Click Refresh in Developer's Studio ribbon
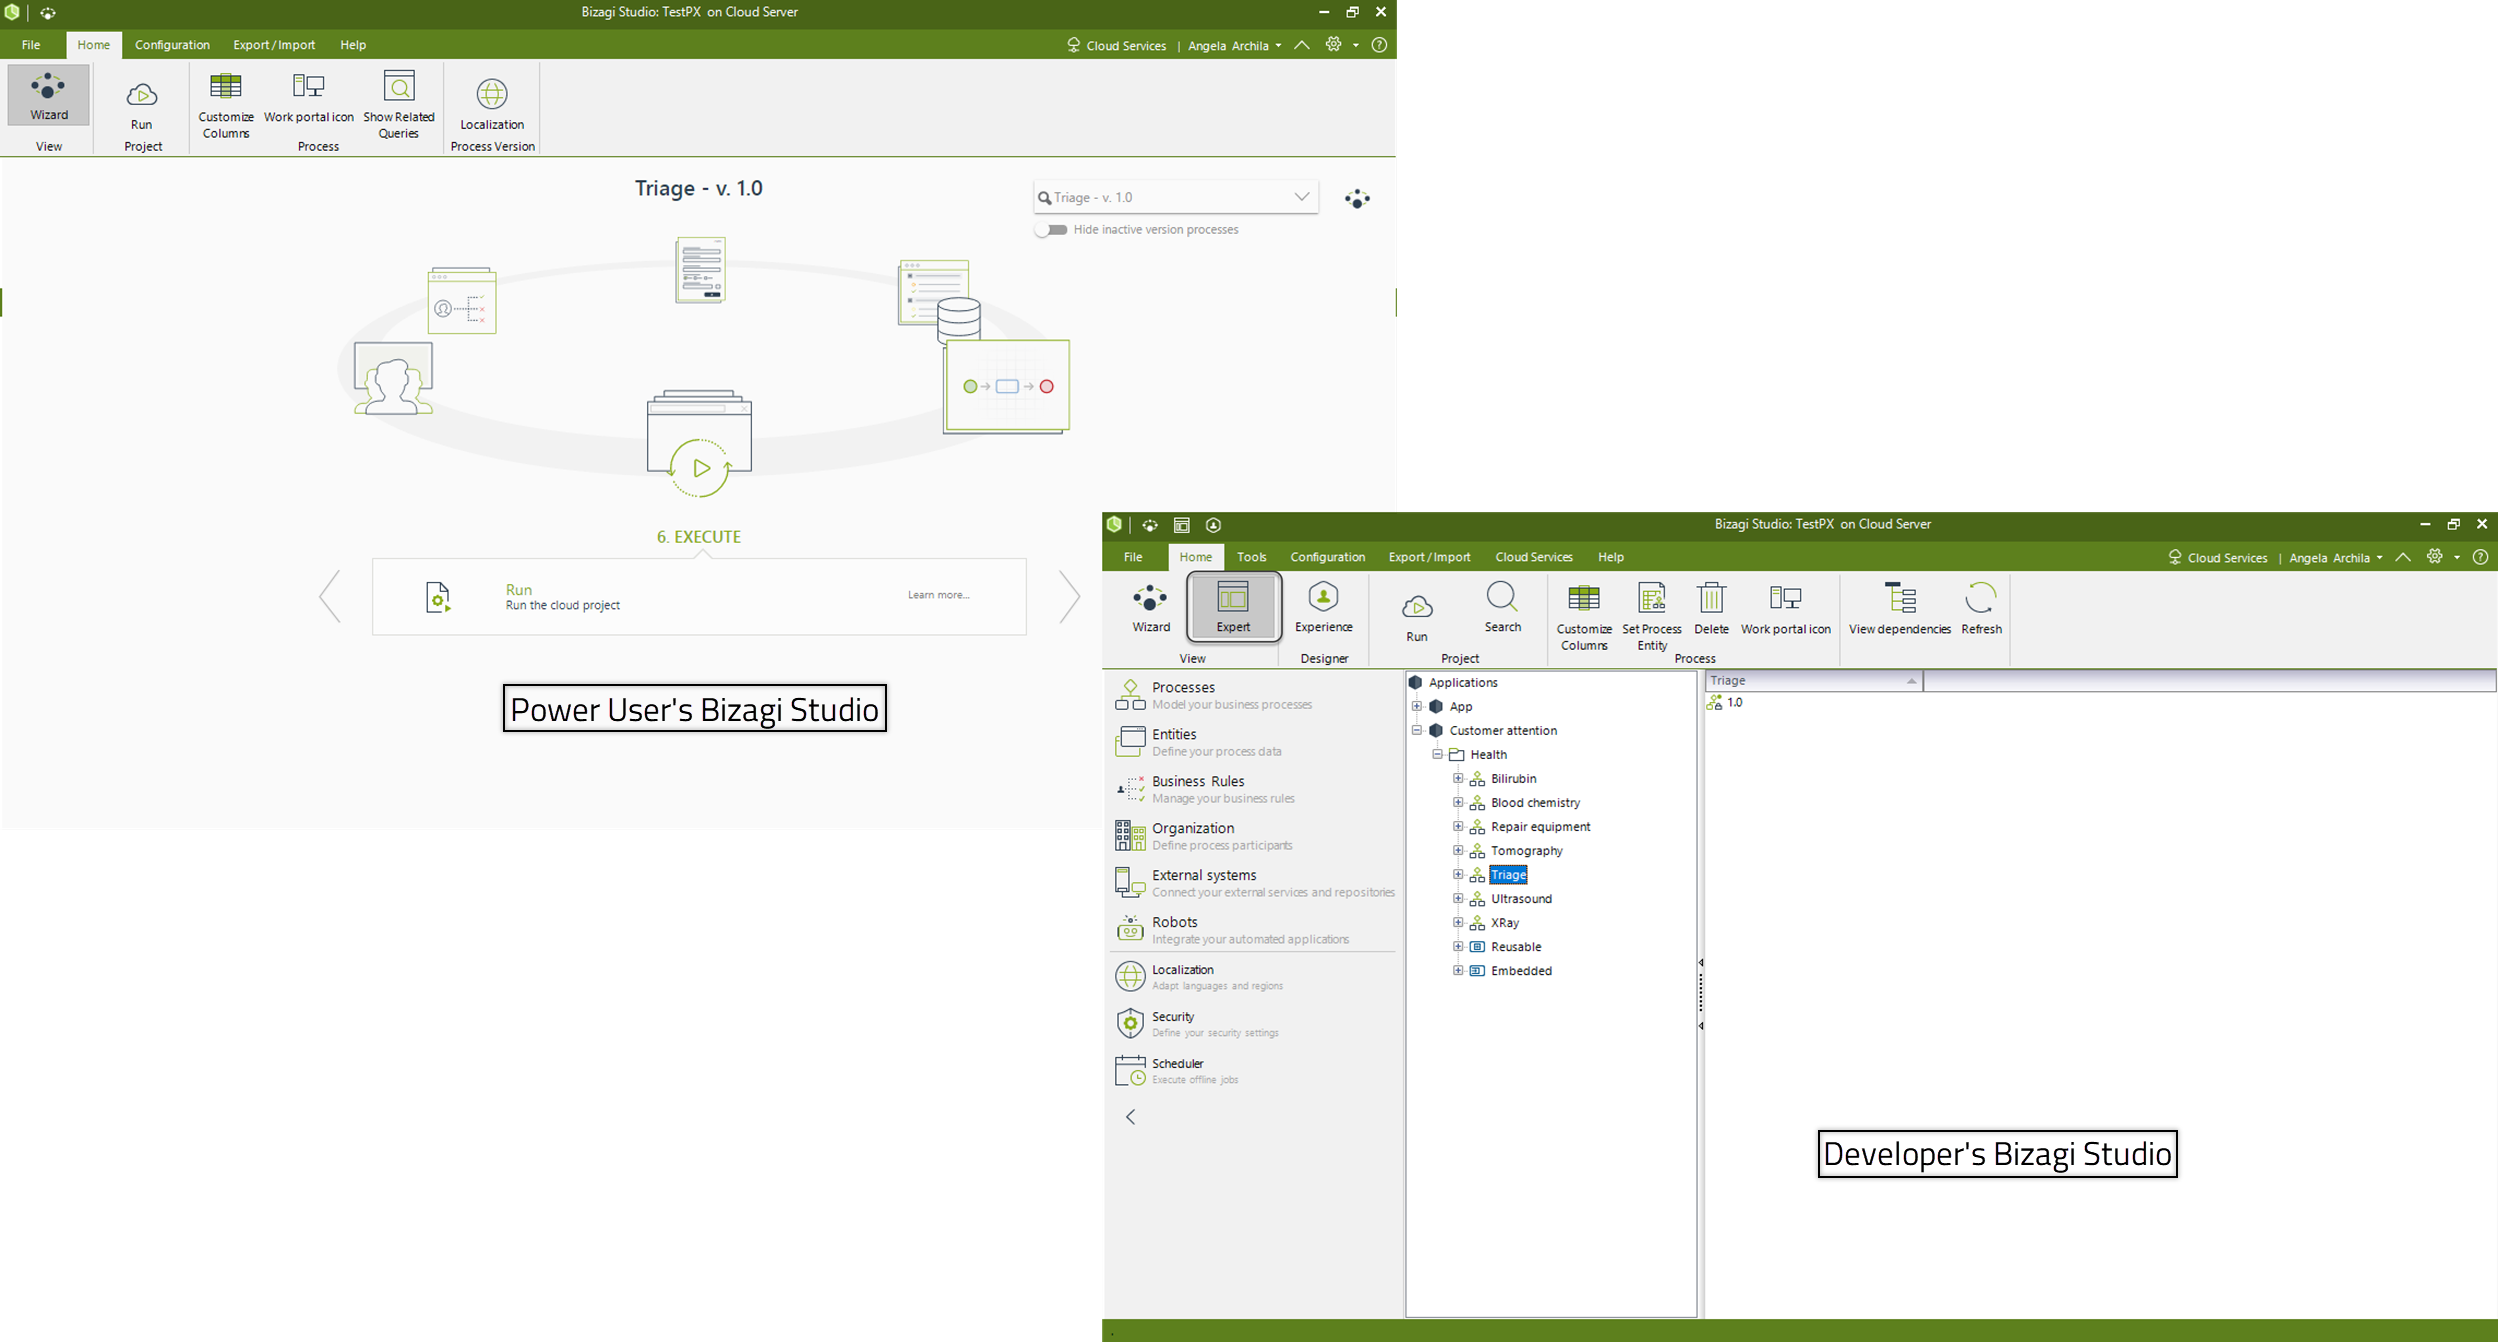The image size is (2499, 1342). click(x=1981, y=609)
